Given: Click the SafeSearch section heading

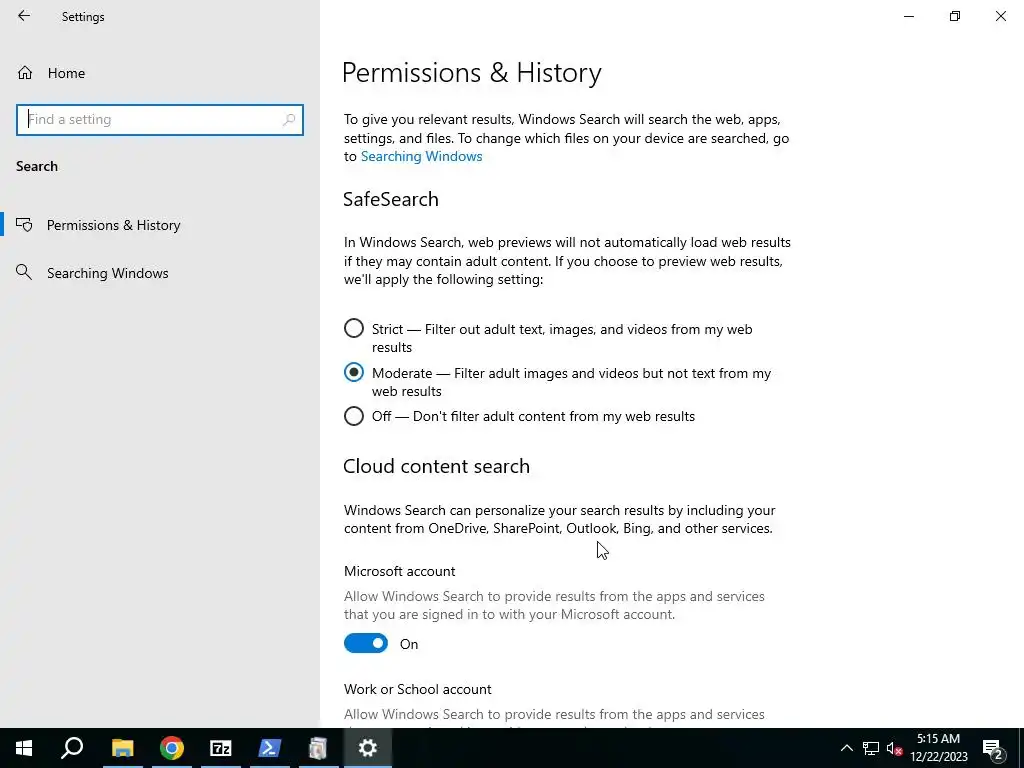Looking at the screenshot, I should (391, 199).
